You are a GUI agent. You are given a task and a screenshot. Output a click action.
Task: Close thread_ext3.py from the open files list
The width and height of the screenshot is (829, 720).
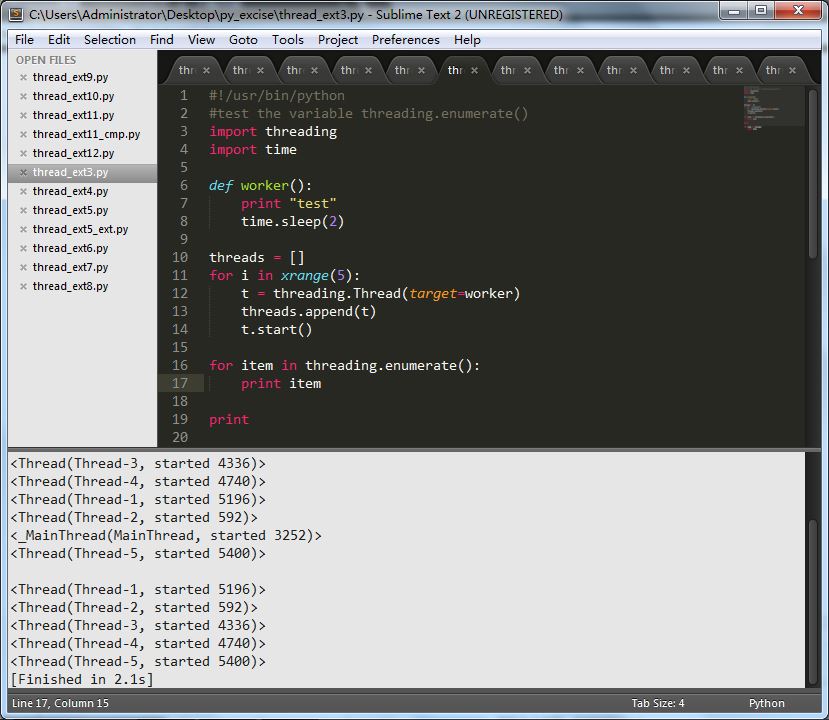[23, 173]
